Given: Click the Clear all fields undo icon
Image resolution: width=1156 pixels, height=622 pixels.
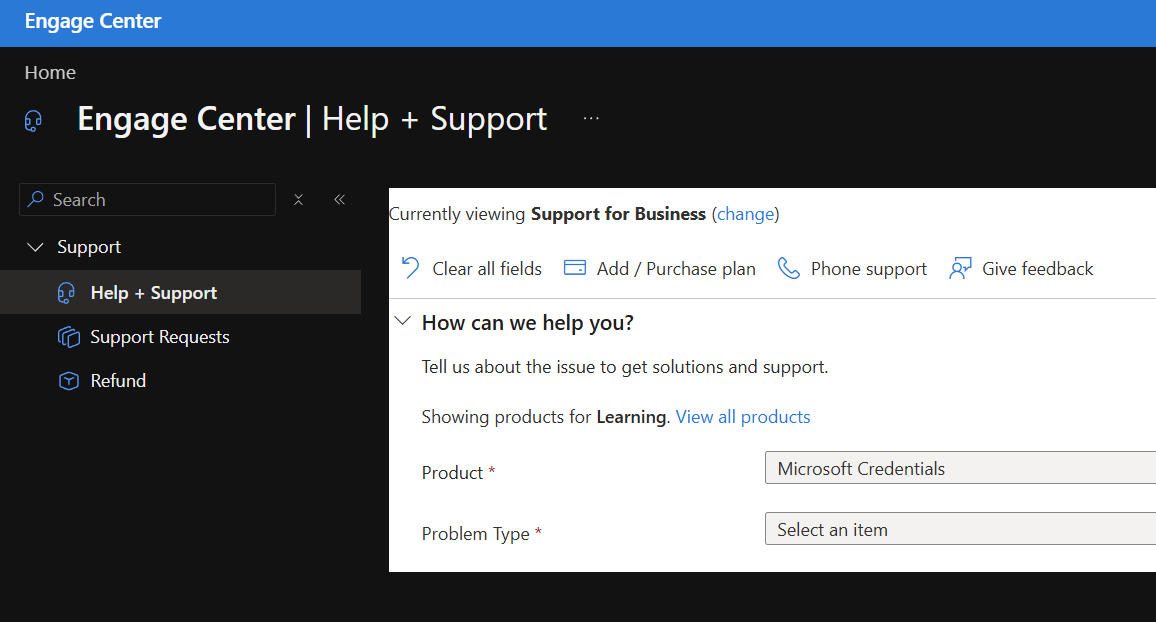Looking at the screenshot, I should 410,268.
